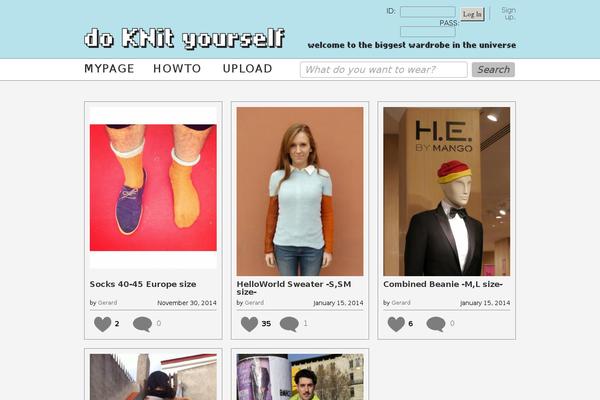Like the Combined Beanie post
This screenshot has width=600, height=400.
[396, 324]
